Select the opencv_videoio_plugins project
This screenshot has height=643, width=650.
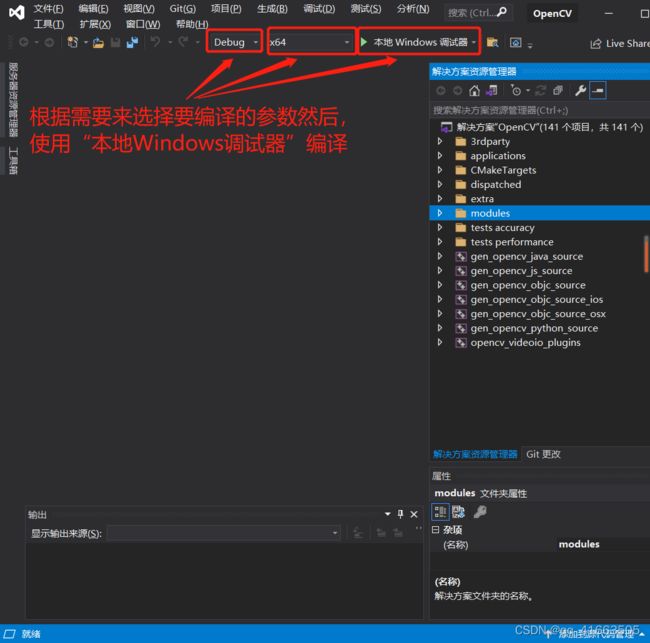pos(525,343)
